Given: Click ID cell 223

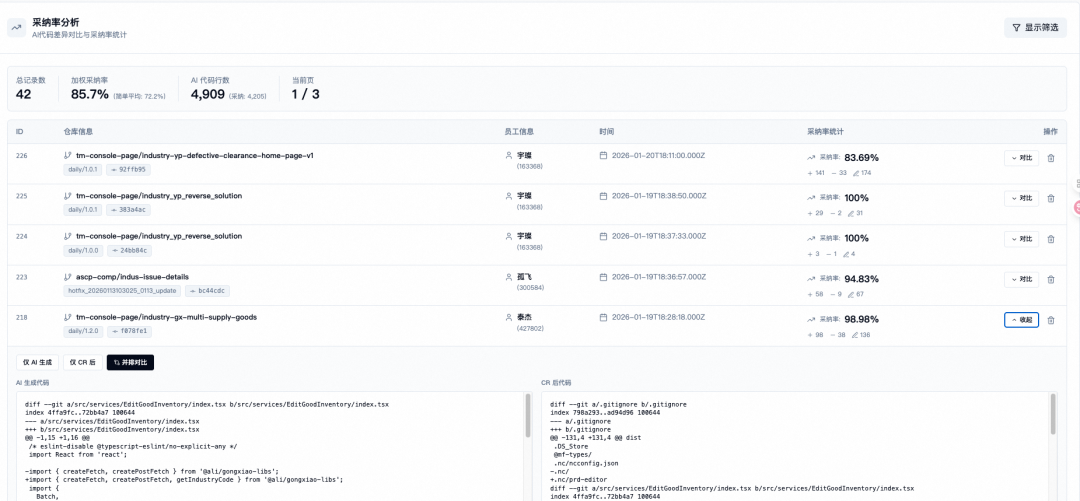Looking at the screenshot, I should coord(21,276).
